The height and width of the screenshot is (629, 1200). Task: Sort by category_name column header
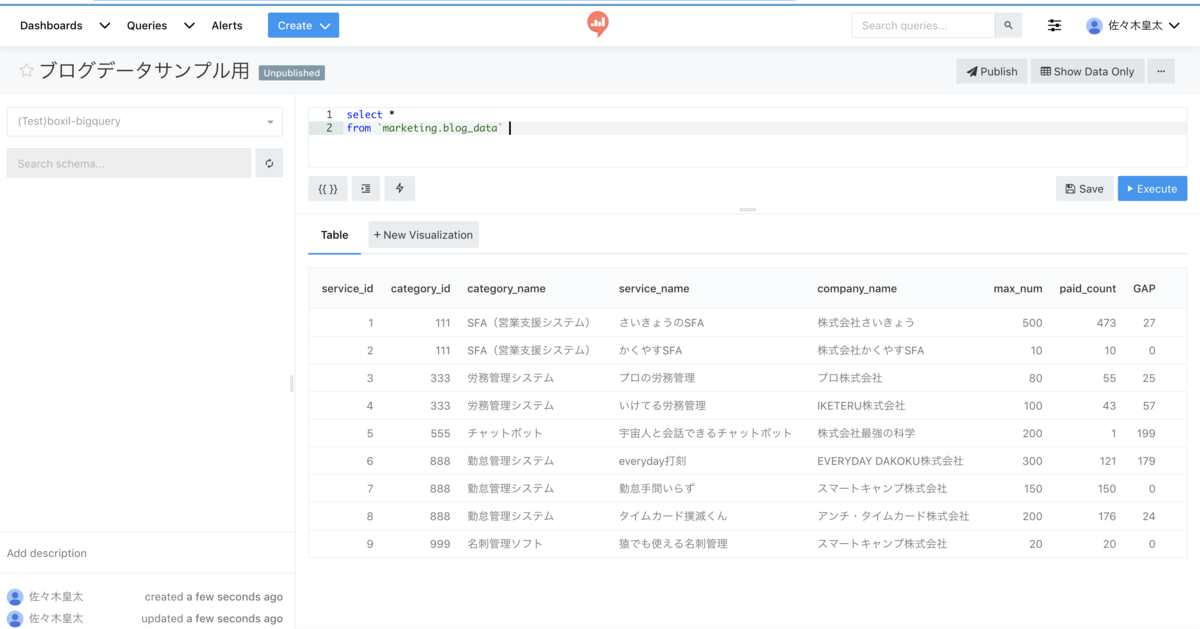(x=506, y=288)
